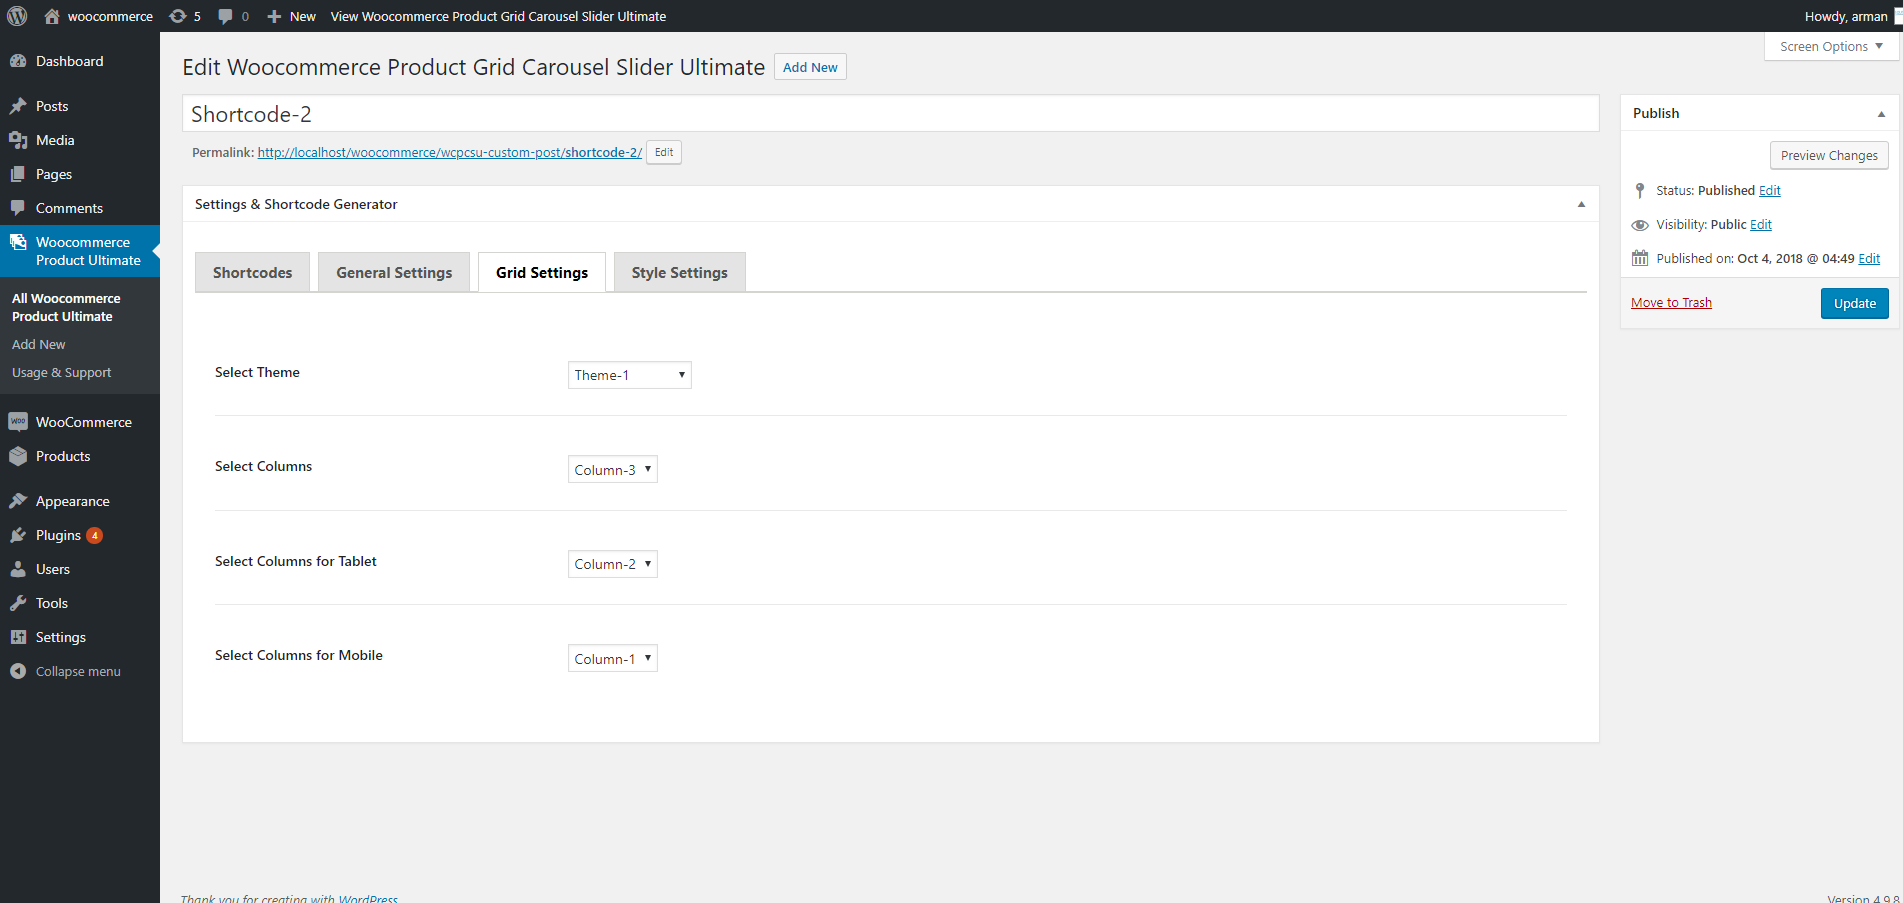Open the Select Theme dropdown
This screenshot has width=1903, height=903.
click(x=629, y=375)
